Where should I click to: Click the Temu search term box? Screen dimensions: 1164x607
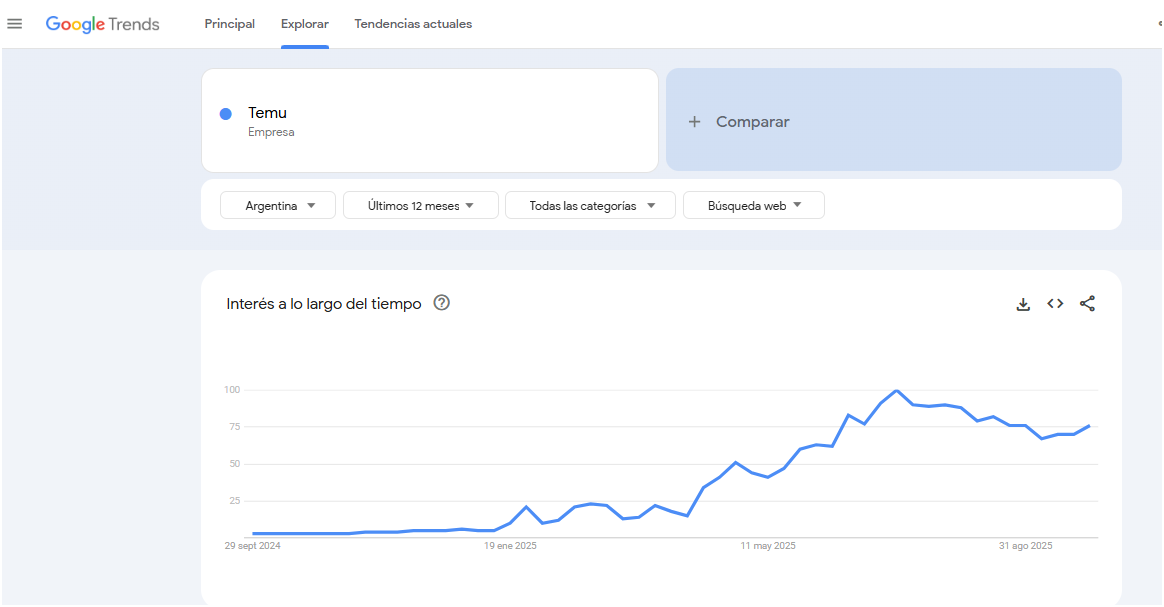click(430, 121)
